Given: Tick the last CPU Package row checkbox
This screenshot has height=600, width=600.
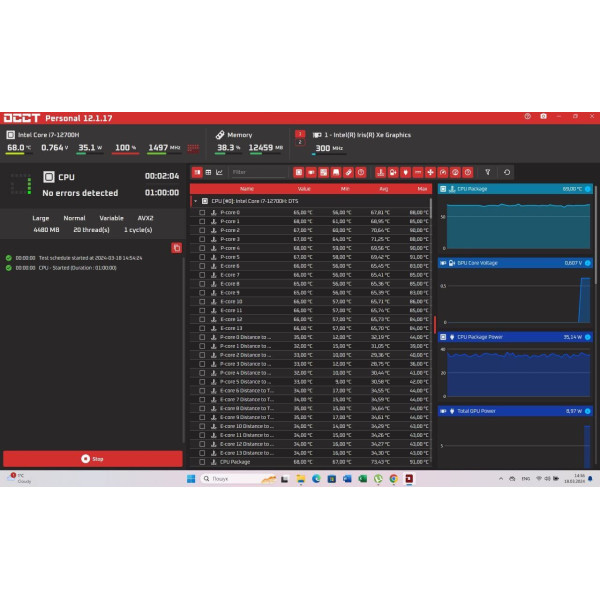Looking at the screenshot, I should (202, 462).
